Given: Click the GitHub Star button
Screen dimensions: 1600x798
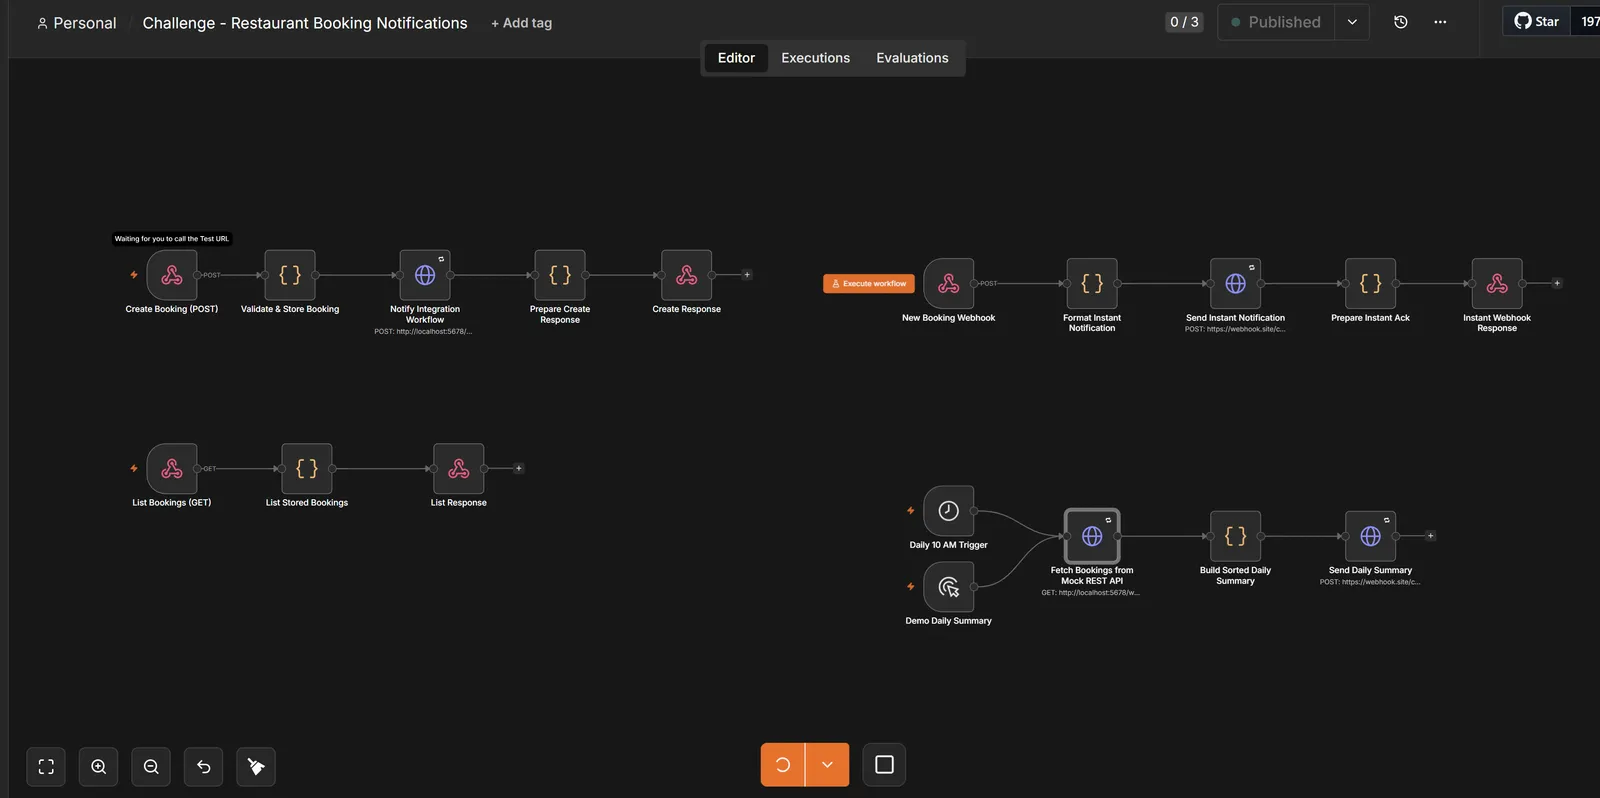Looking at the screenshot, I should (x=1536, y=21).
